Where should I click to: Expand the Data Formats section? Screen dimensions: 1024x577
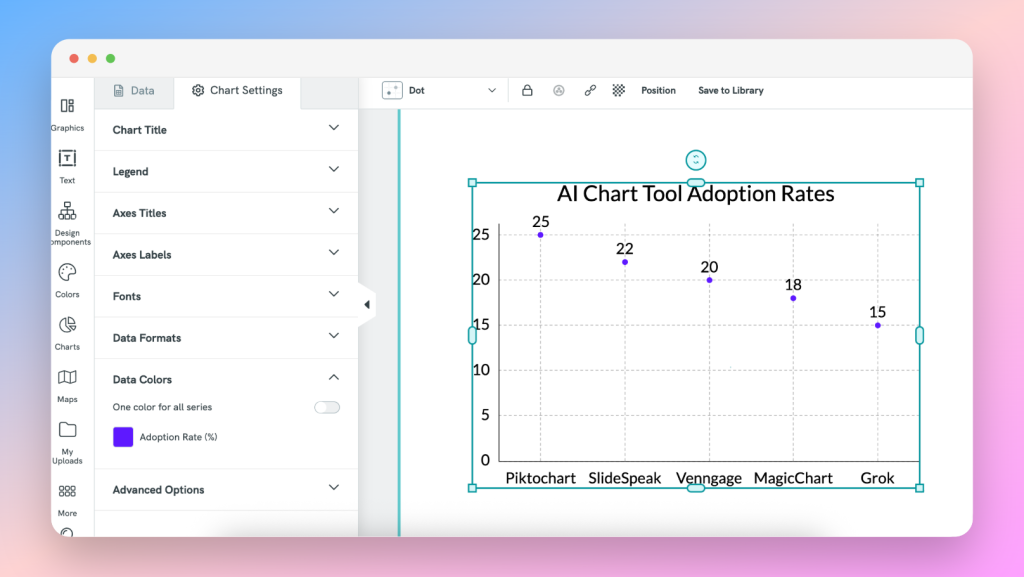(x=226, y=337)
